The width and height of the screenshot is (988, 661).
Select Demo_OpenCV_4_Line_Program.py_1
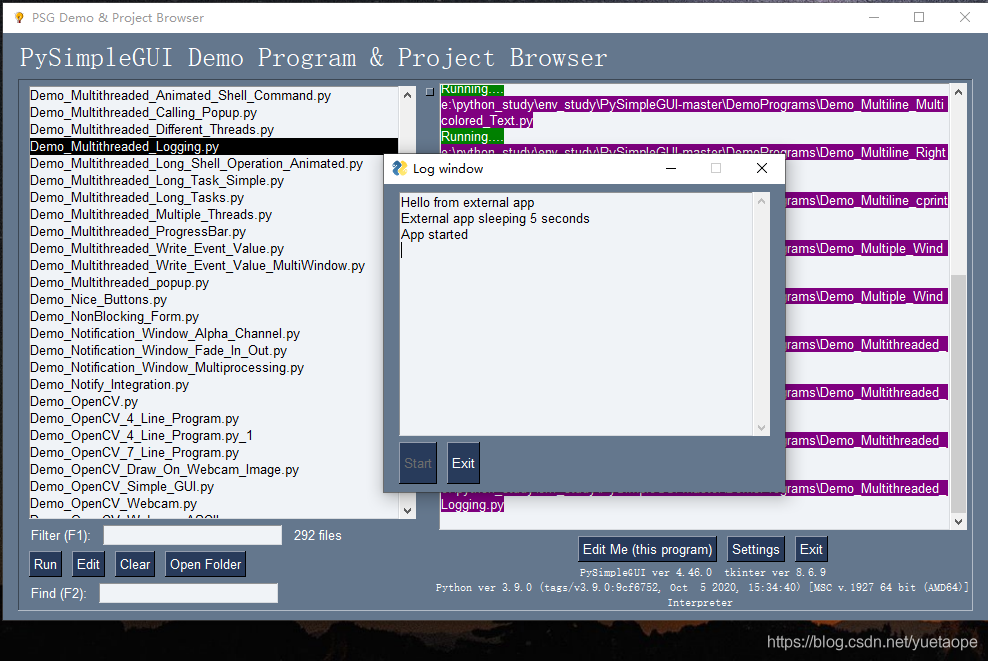pos(214,436)
